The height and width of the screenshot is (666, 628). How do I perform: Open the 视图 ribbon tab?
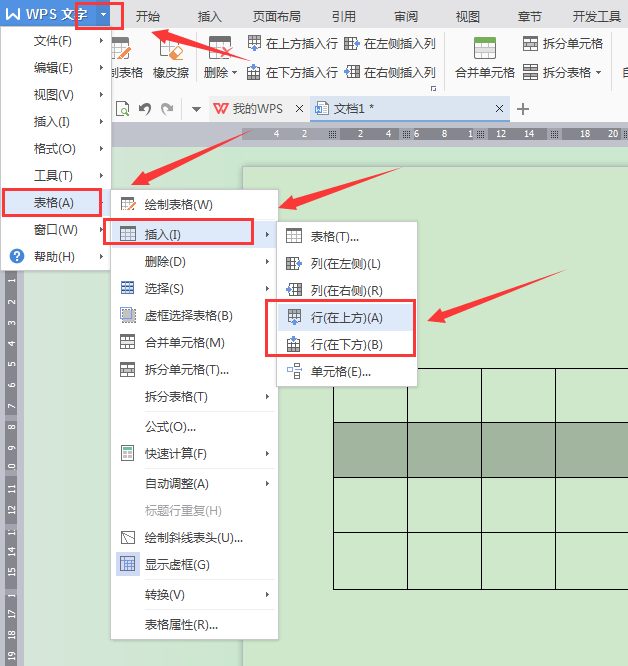point(468,17)
